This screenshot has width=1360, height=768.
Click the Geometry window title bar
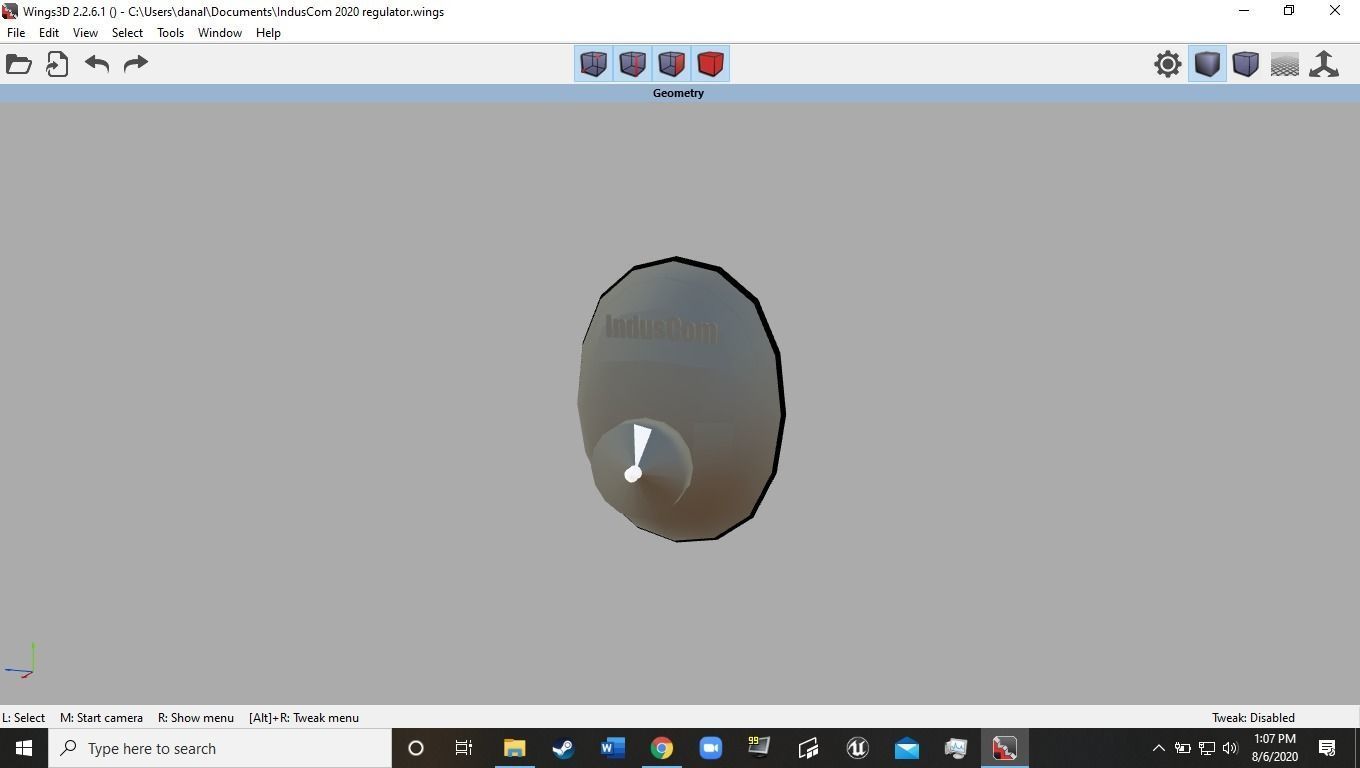pyautogui.click(x=679, y=93)
